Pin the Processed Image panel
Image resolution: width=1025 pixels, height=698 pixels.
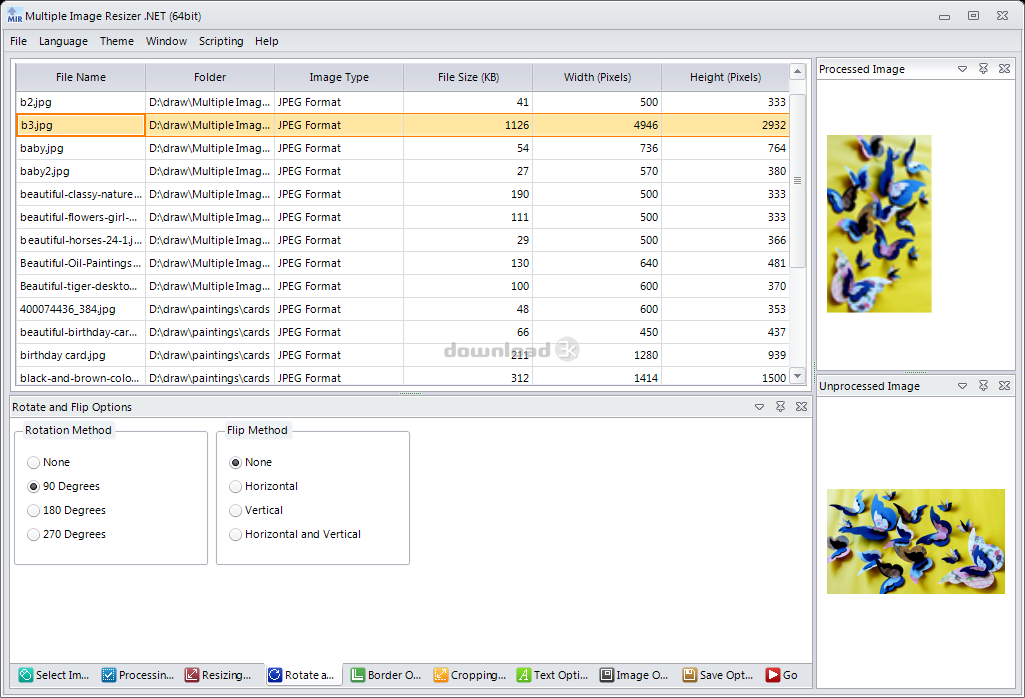coord(983,69)
